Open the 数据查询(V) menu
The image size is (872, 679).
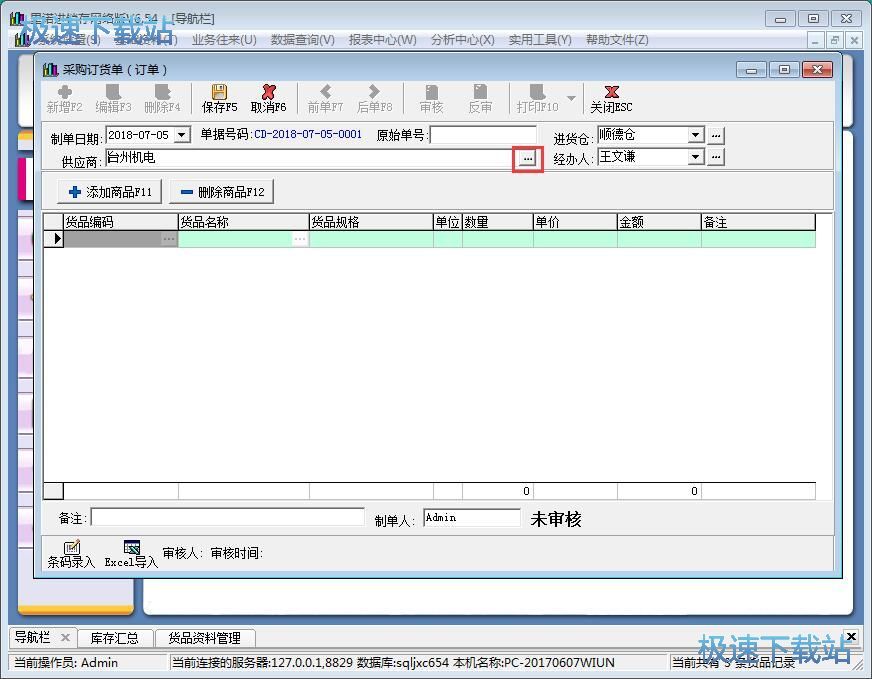pyautogui.click(x=303, y=40)
